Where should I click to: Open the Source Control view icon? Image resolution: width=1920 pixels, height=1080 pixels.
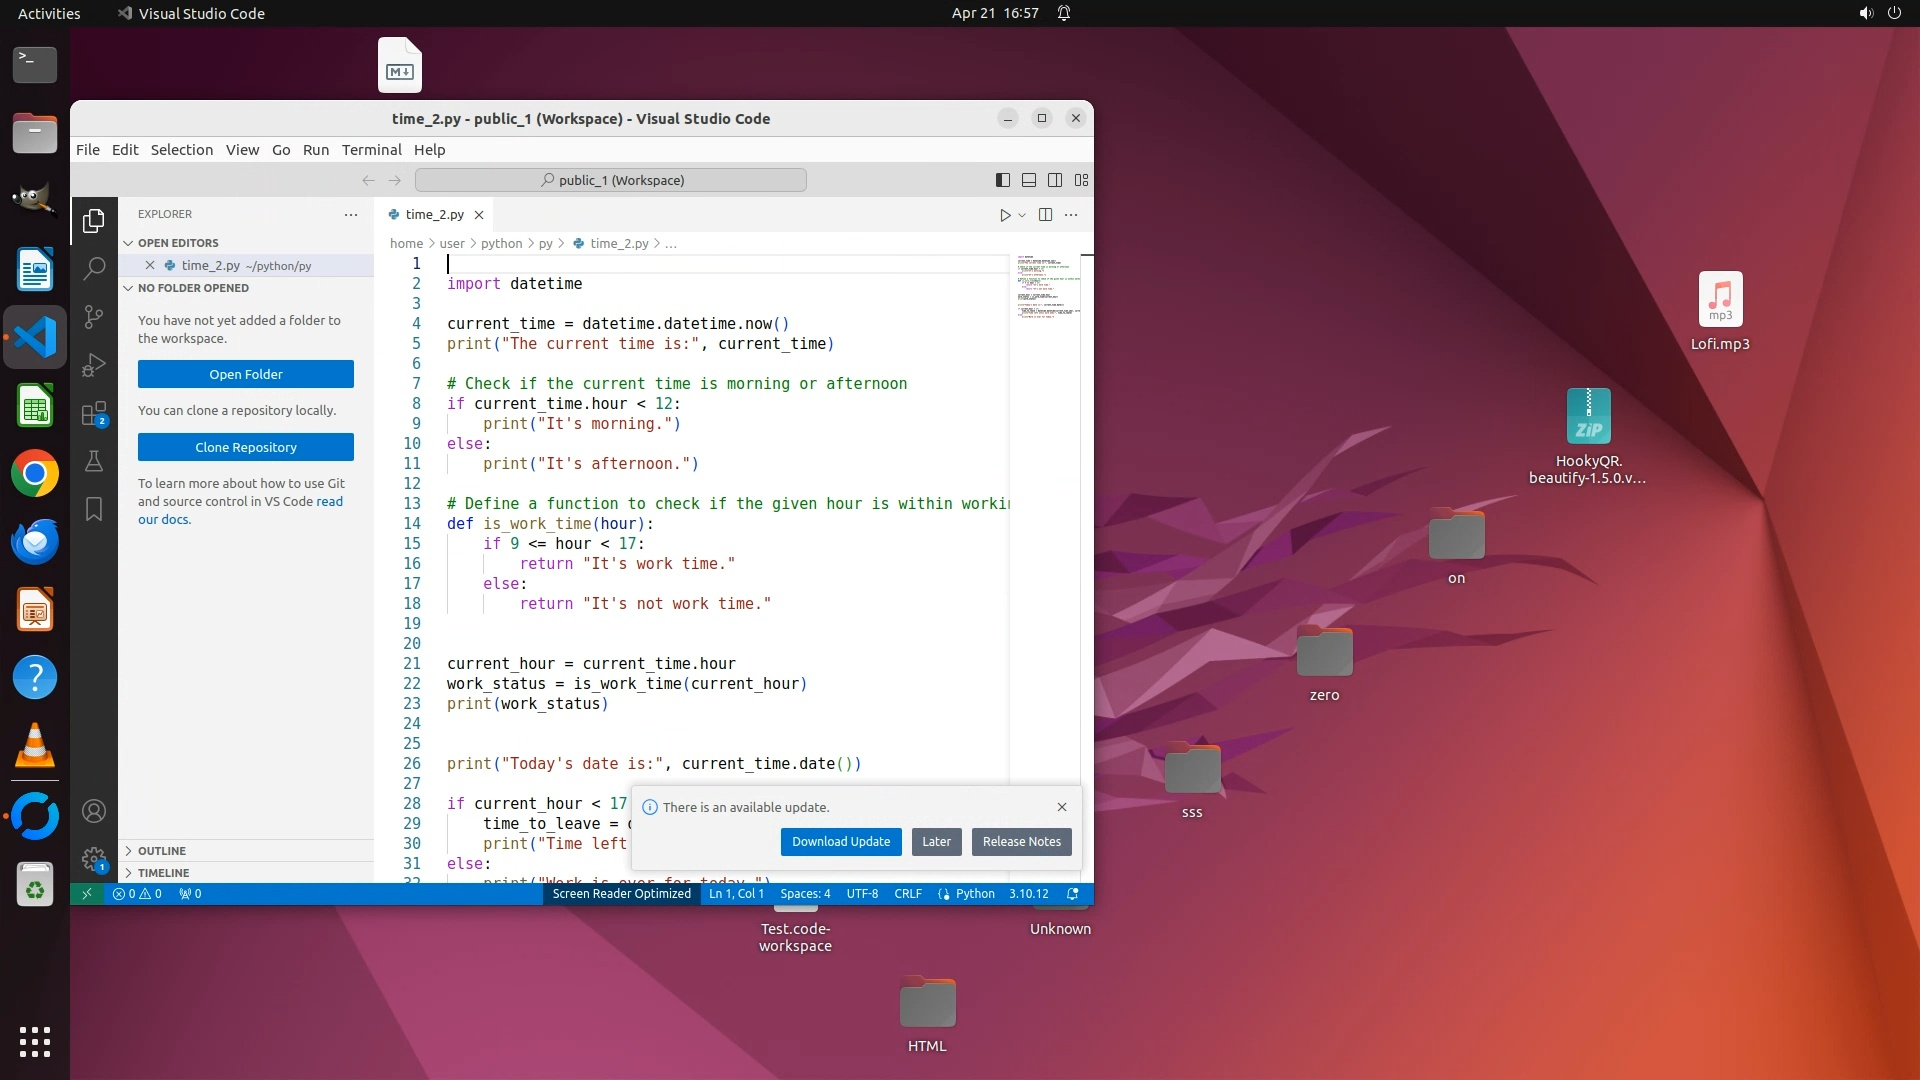coord(94,317)
